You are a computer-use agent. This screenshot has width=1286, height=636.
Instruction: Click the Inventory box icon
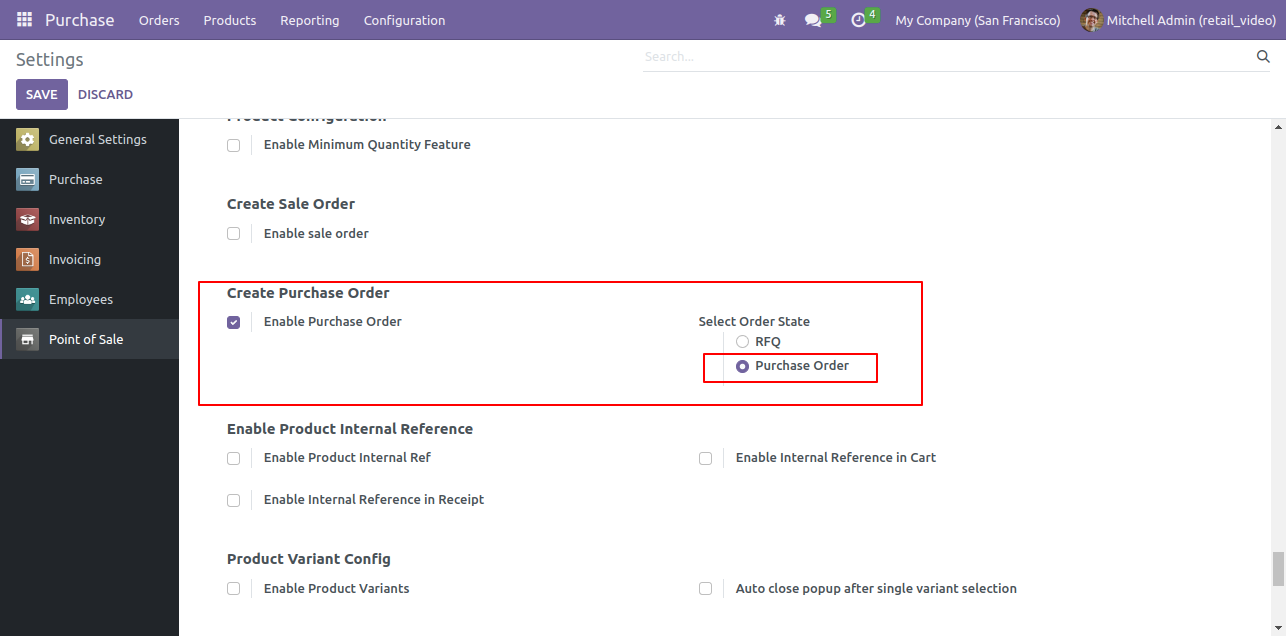pyautogui.click(x=27, y=220)
